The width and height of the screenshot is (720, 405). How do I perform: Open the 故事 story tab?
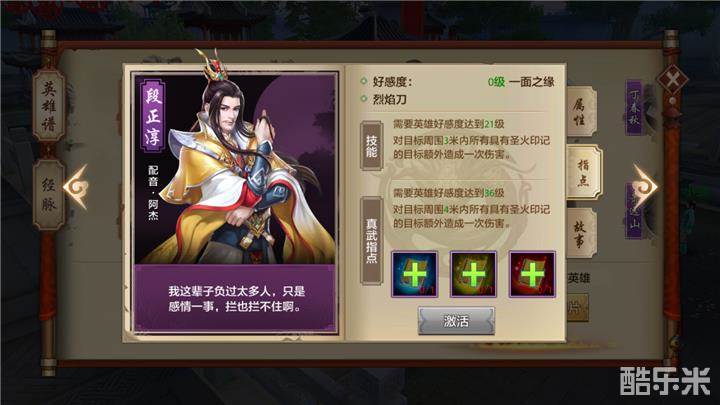tap(580, 233)
